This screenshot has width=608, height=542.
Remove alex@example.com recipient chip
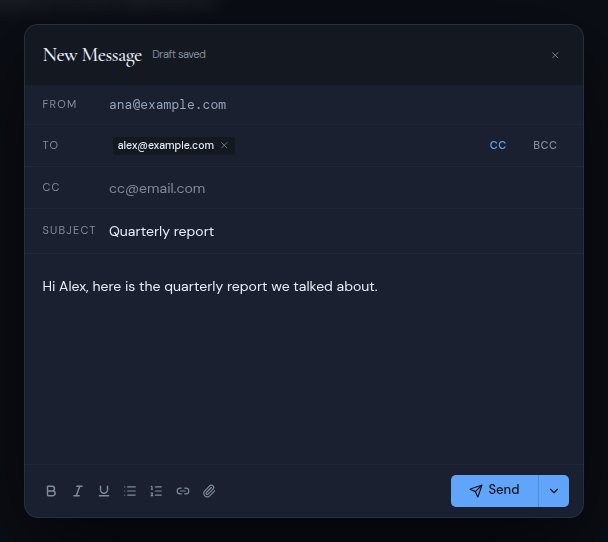(224, 145)
